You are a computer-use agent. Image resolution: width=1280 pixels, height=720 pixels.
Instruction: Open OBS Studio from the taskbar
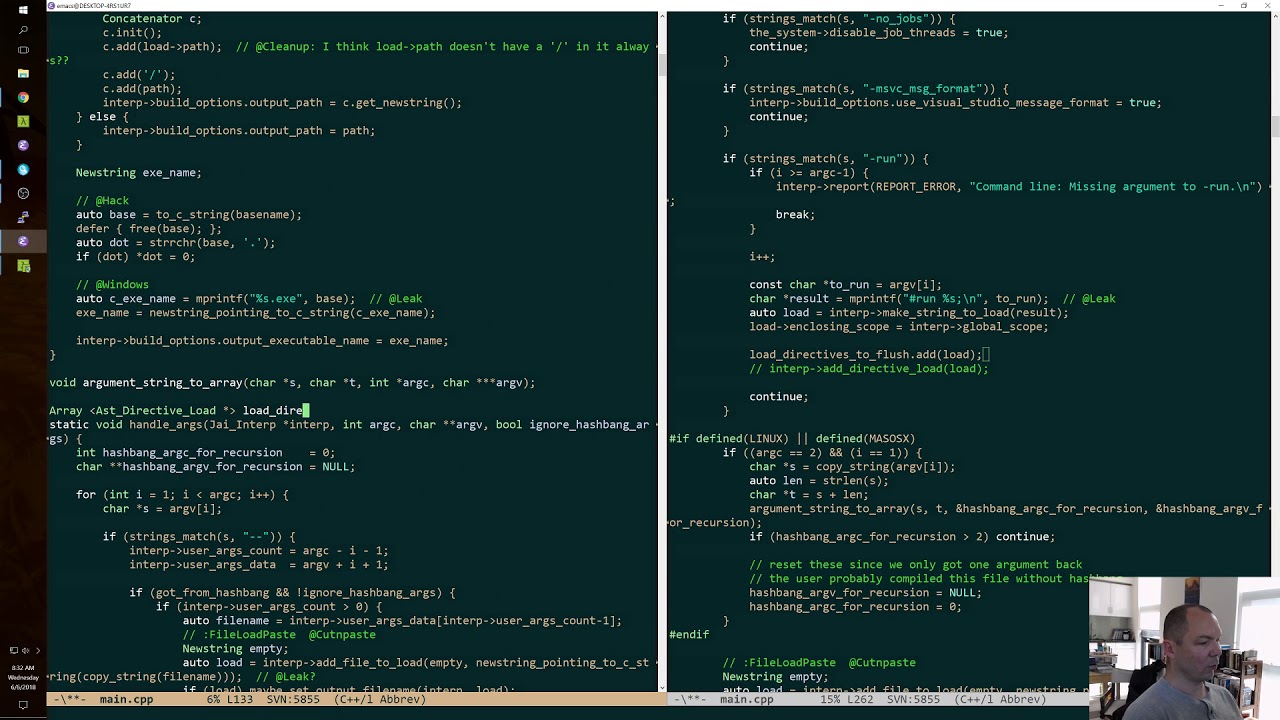click(23, 194)
